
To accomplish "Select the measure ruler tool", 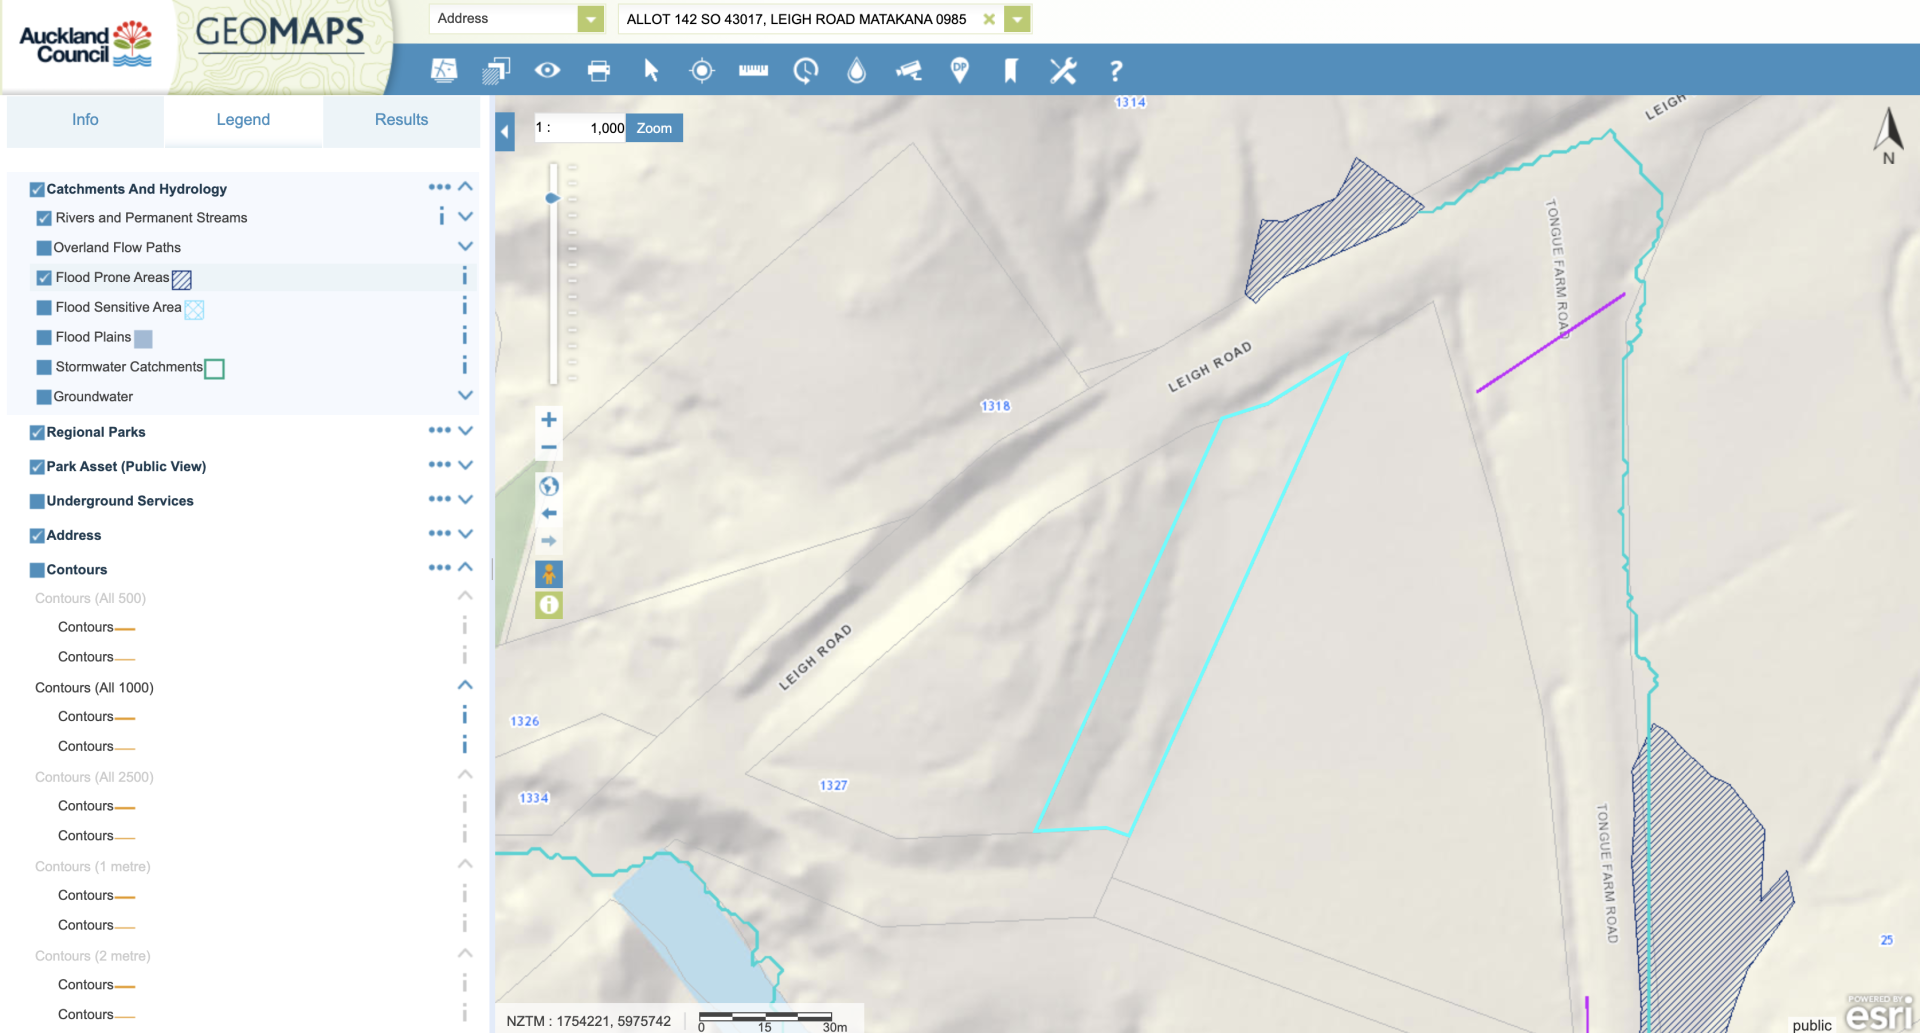I will coord(753,70).
